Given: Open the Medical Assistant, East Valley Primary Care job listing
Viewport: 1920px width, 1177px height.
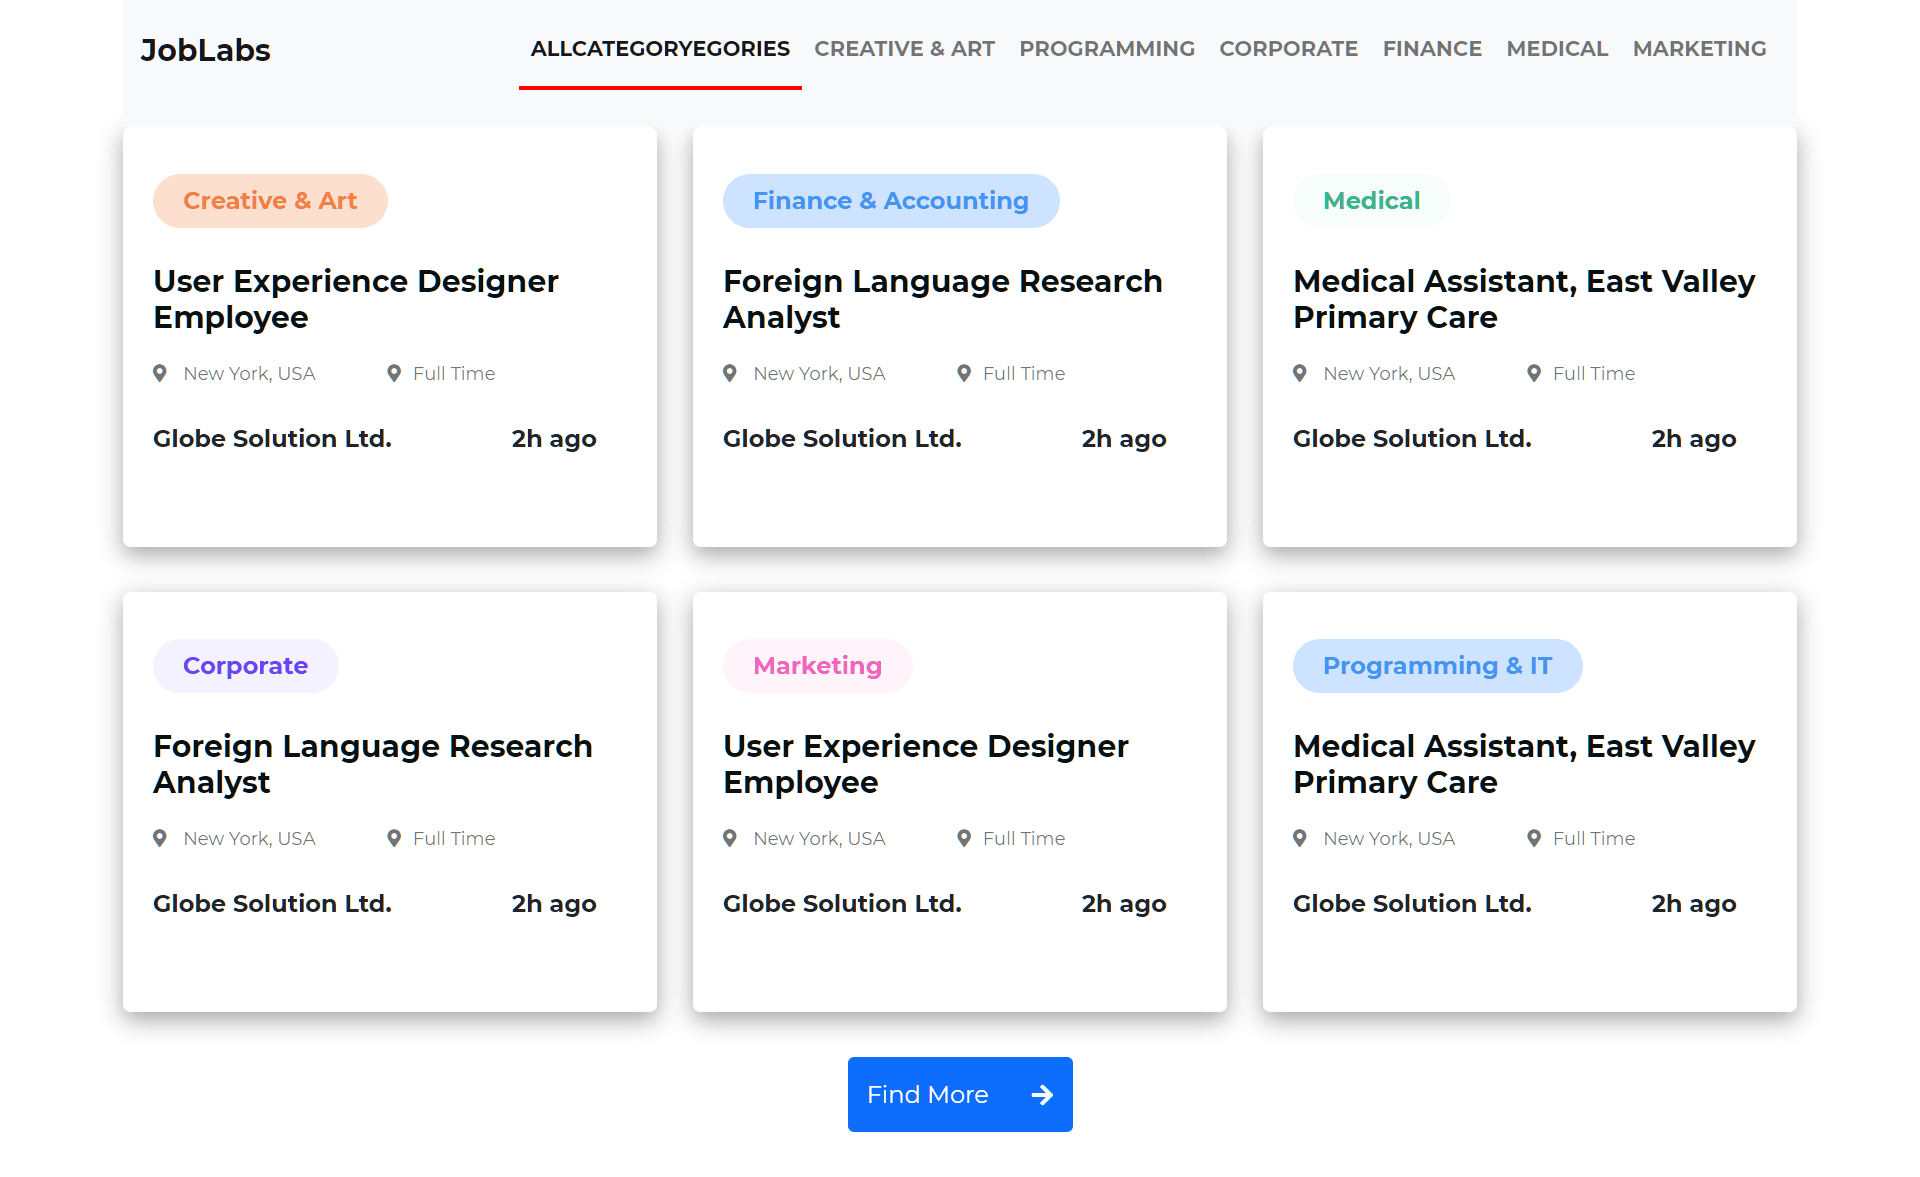Looking at the screenshot, I should 1523,299.
